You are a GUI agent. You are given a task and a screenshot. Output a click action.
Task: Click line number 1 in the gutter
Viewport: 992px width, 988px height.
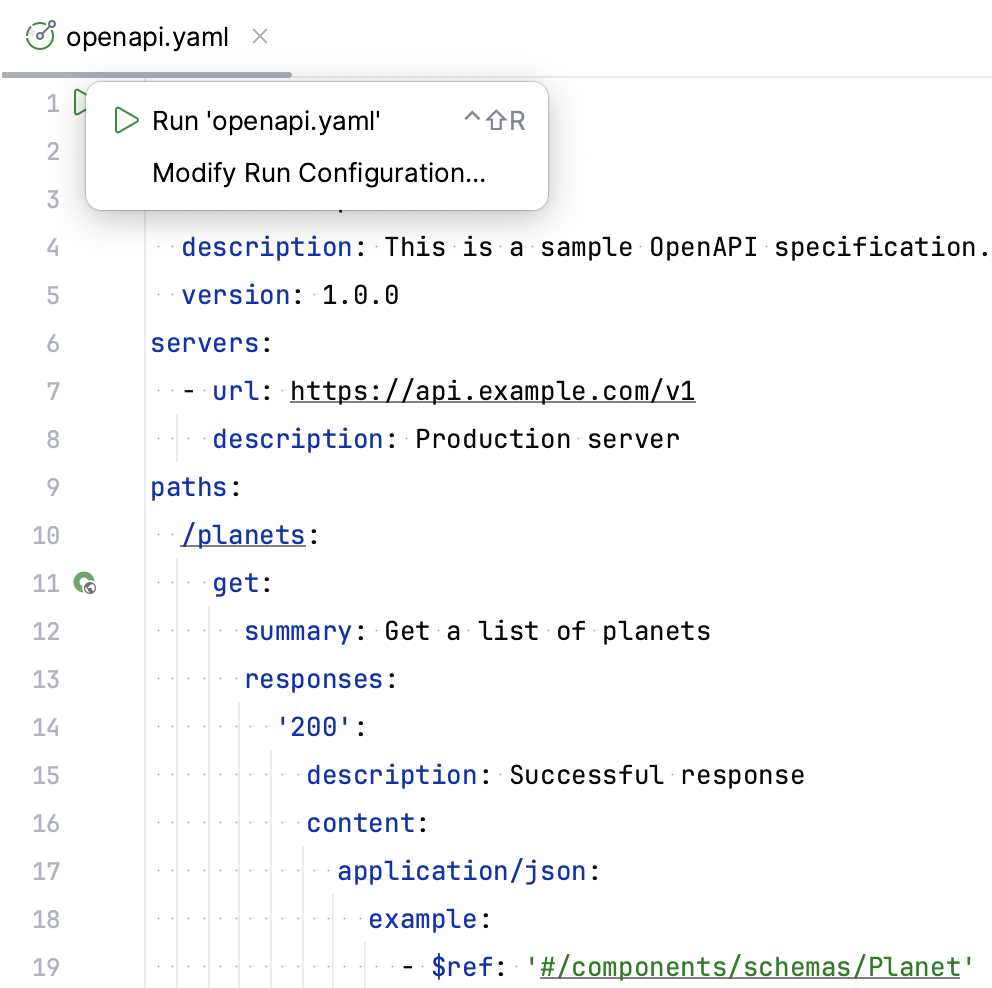52,102
